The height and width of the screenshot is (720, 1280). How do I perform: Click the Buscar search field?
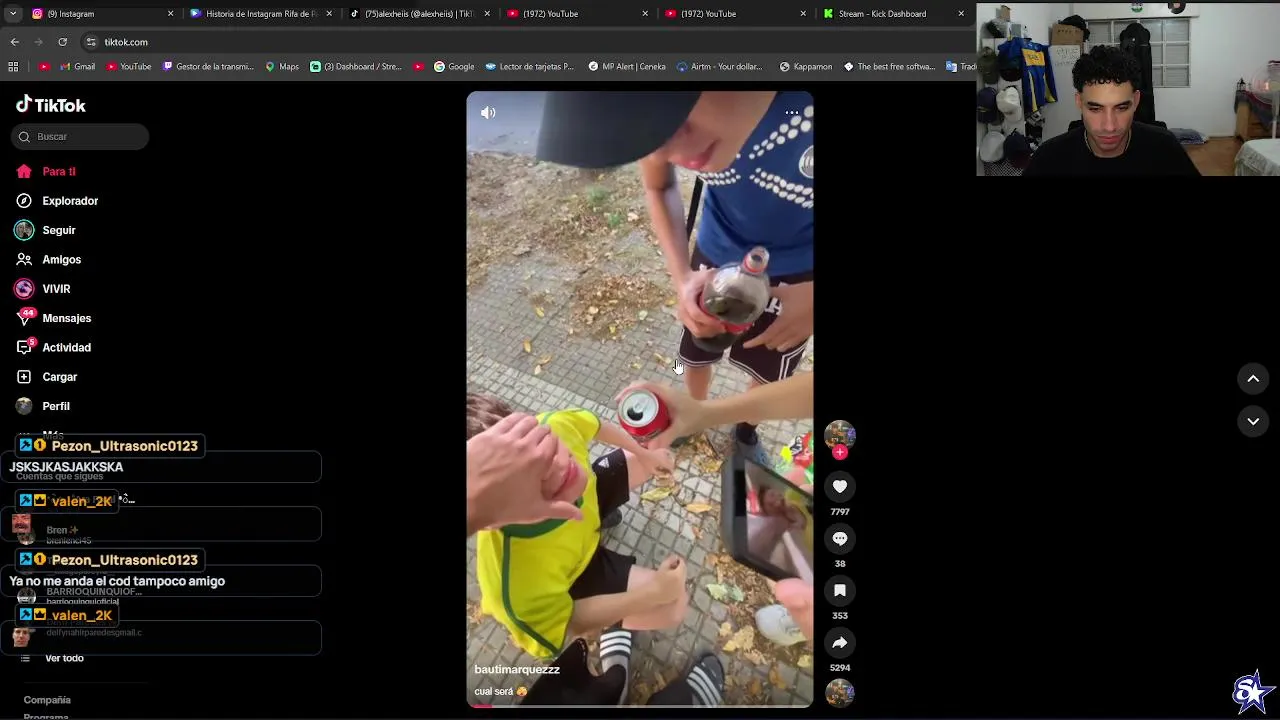pyautogui.click(x=80, y=136)
